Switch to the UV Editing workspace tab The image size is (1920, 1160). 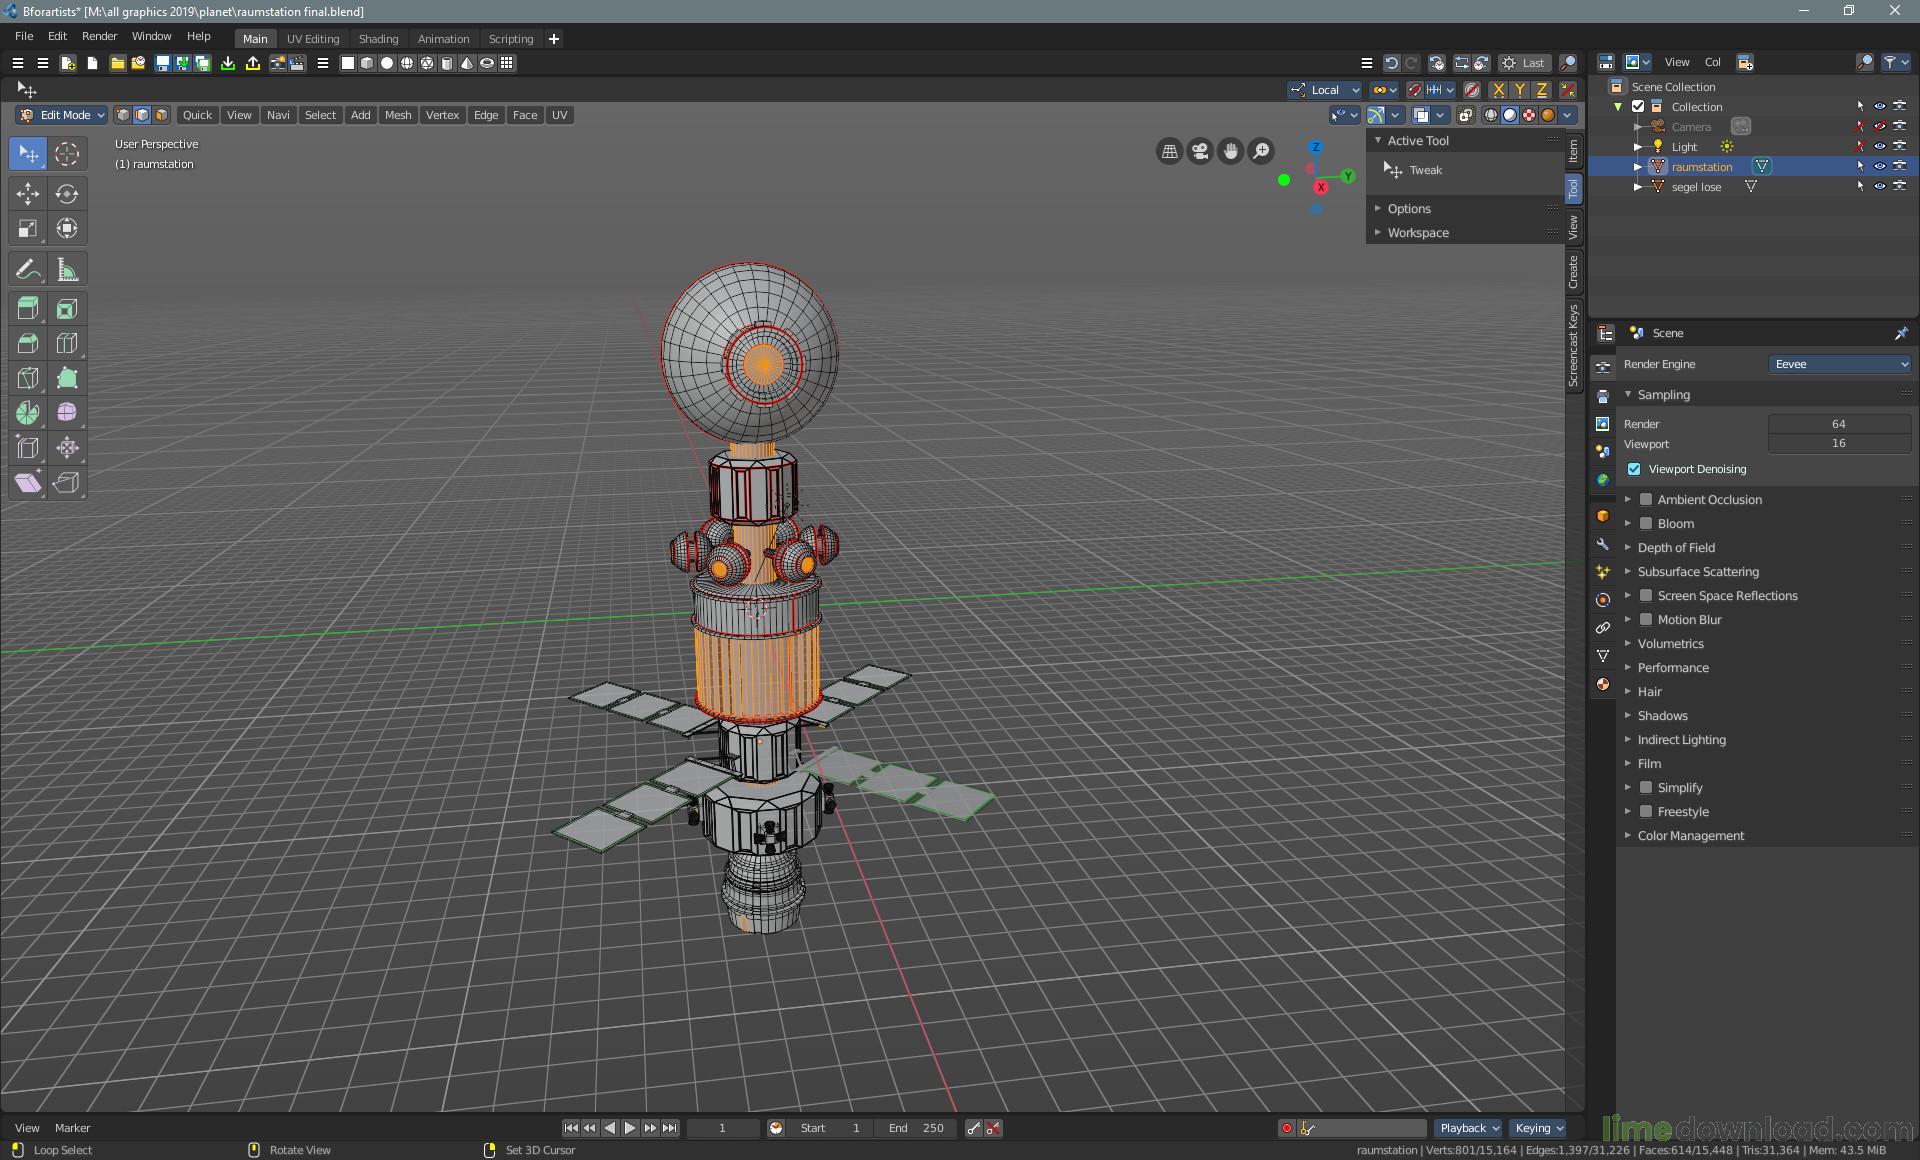313,38
